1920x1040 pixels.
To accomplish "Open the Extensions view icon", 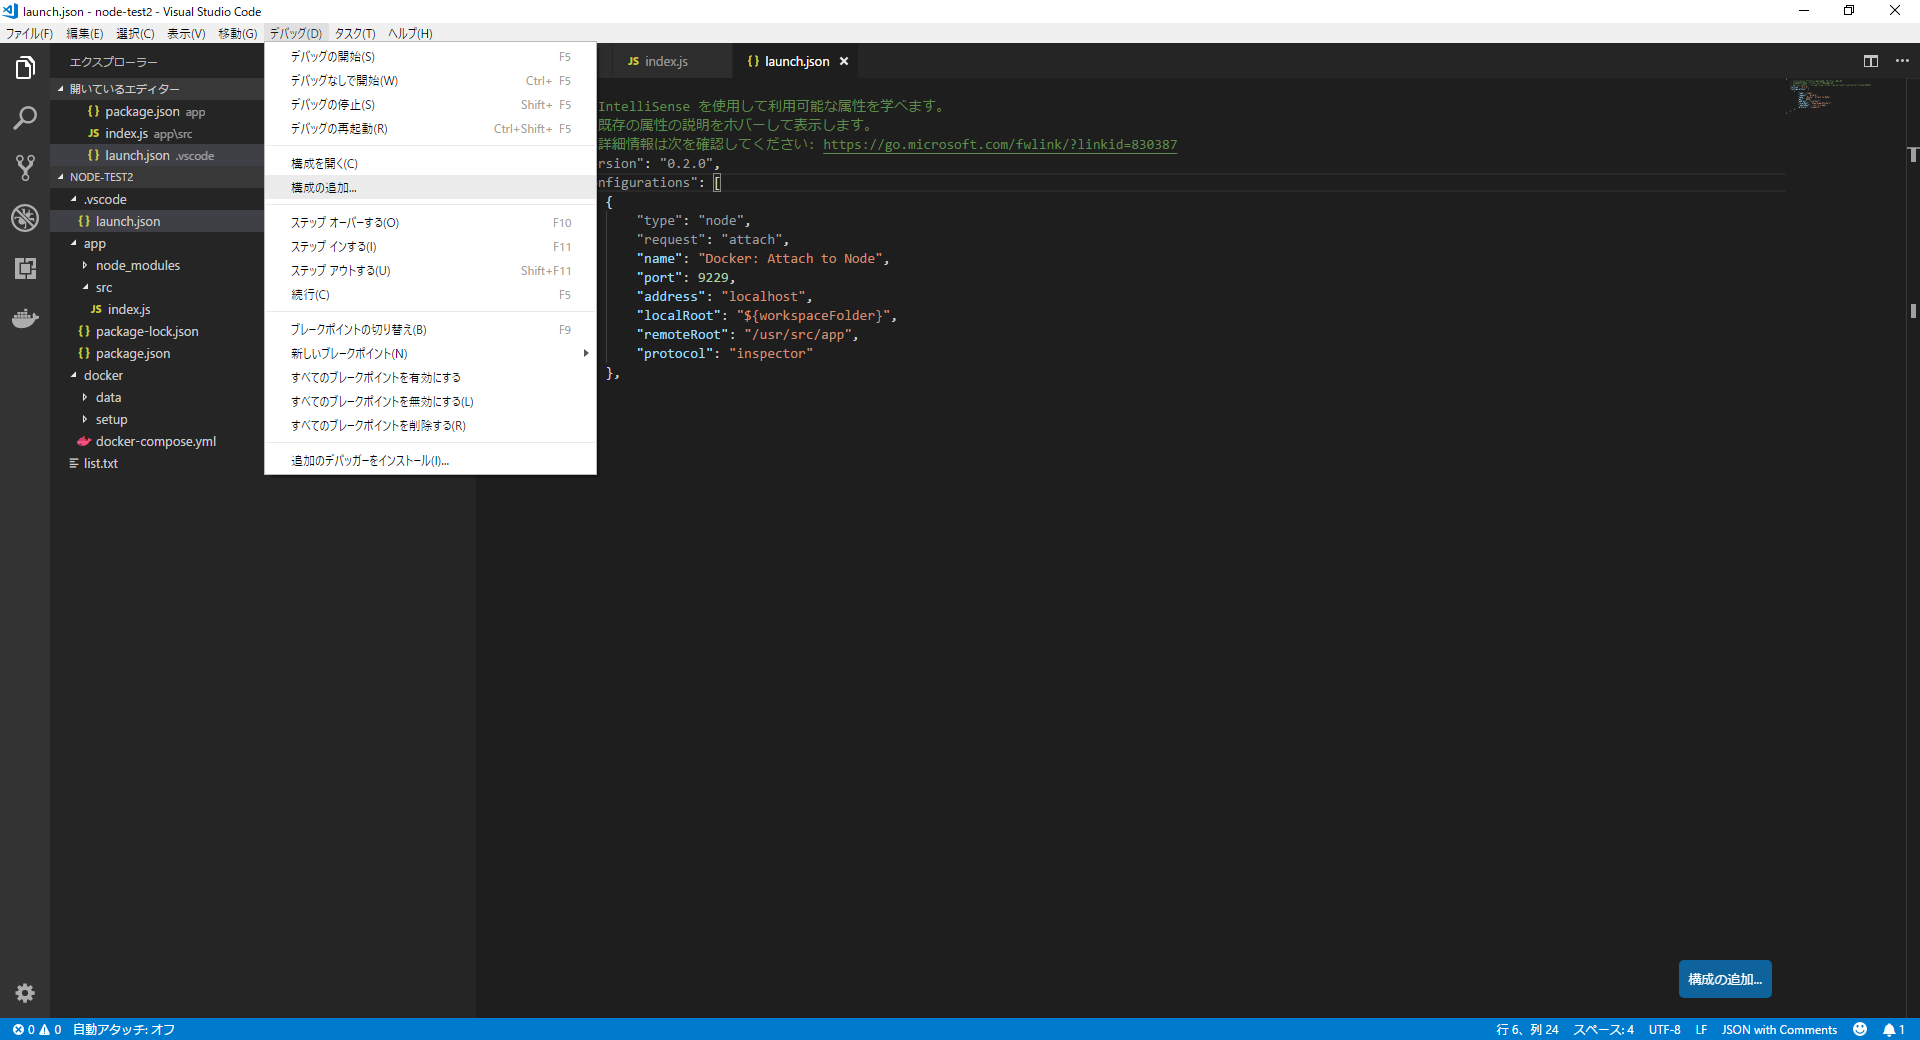I will [24, 268].
